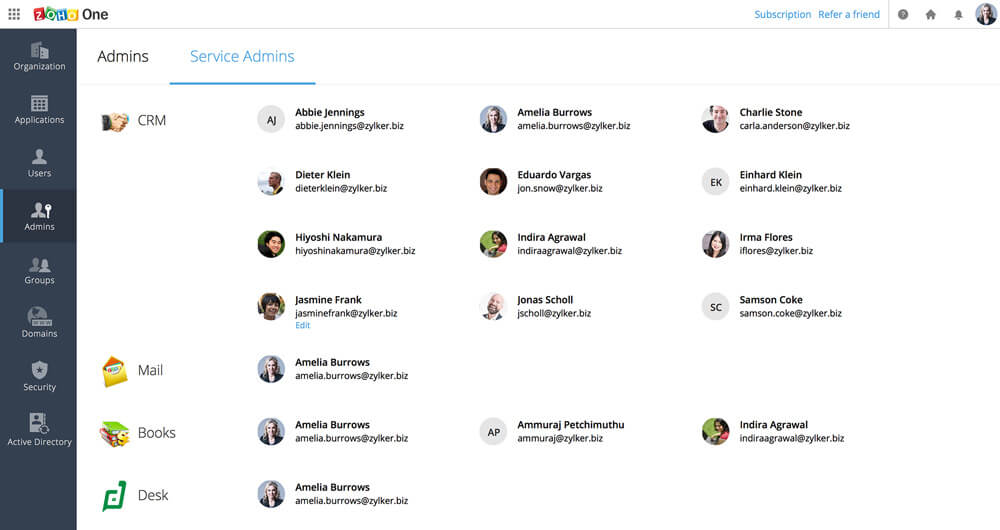Select Groups in the sidebar
Viewport: 1000px width, 530px height.
coord(39,270)
